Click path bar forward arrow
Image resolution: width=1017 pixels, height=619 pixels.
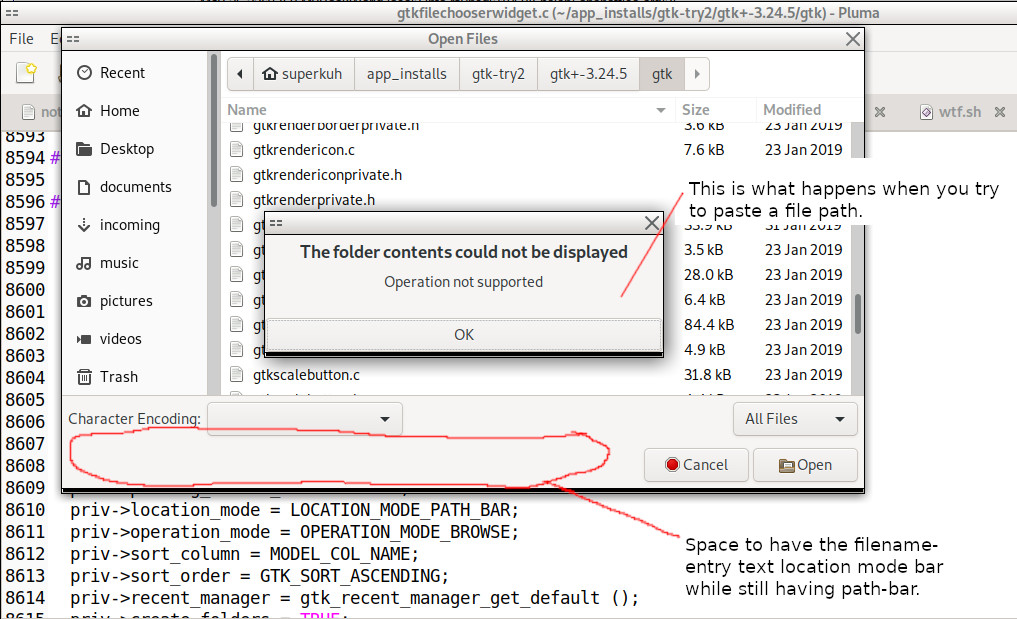697,74
